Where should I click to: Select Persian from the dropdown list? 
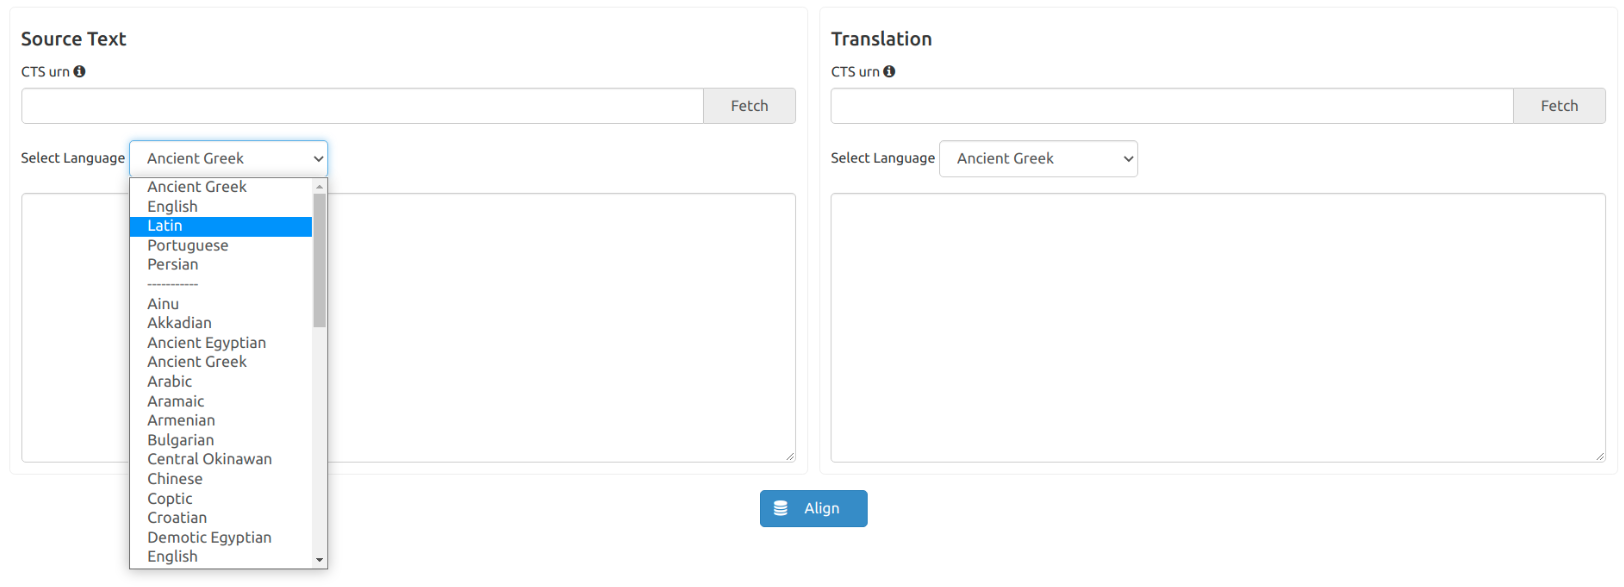pos(173,265)
